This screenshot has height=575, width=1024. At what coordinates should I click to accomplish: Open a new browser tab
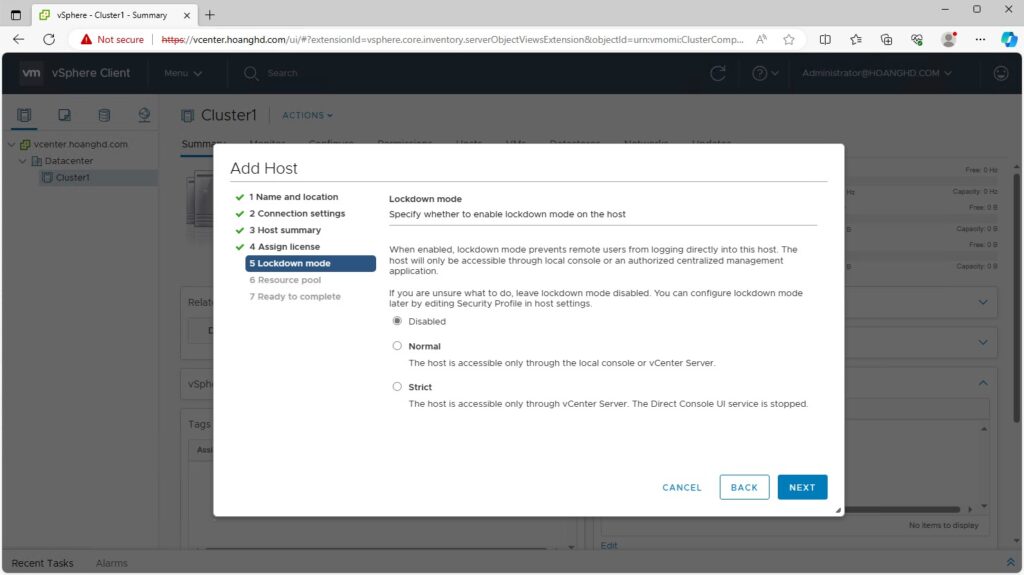210,14
